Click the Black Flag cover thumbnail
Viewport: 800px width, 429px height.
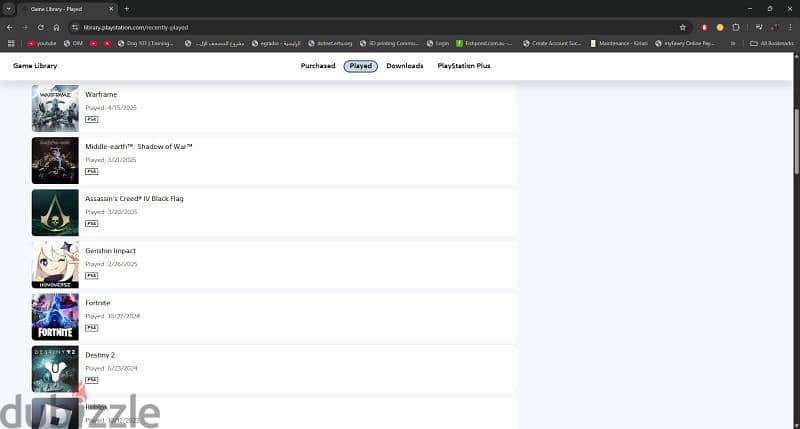tap(55, 213)
